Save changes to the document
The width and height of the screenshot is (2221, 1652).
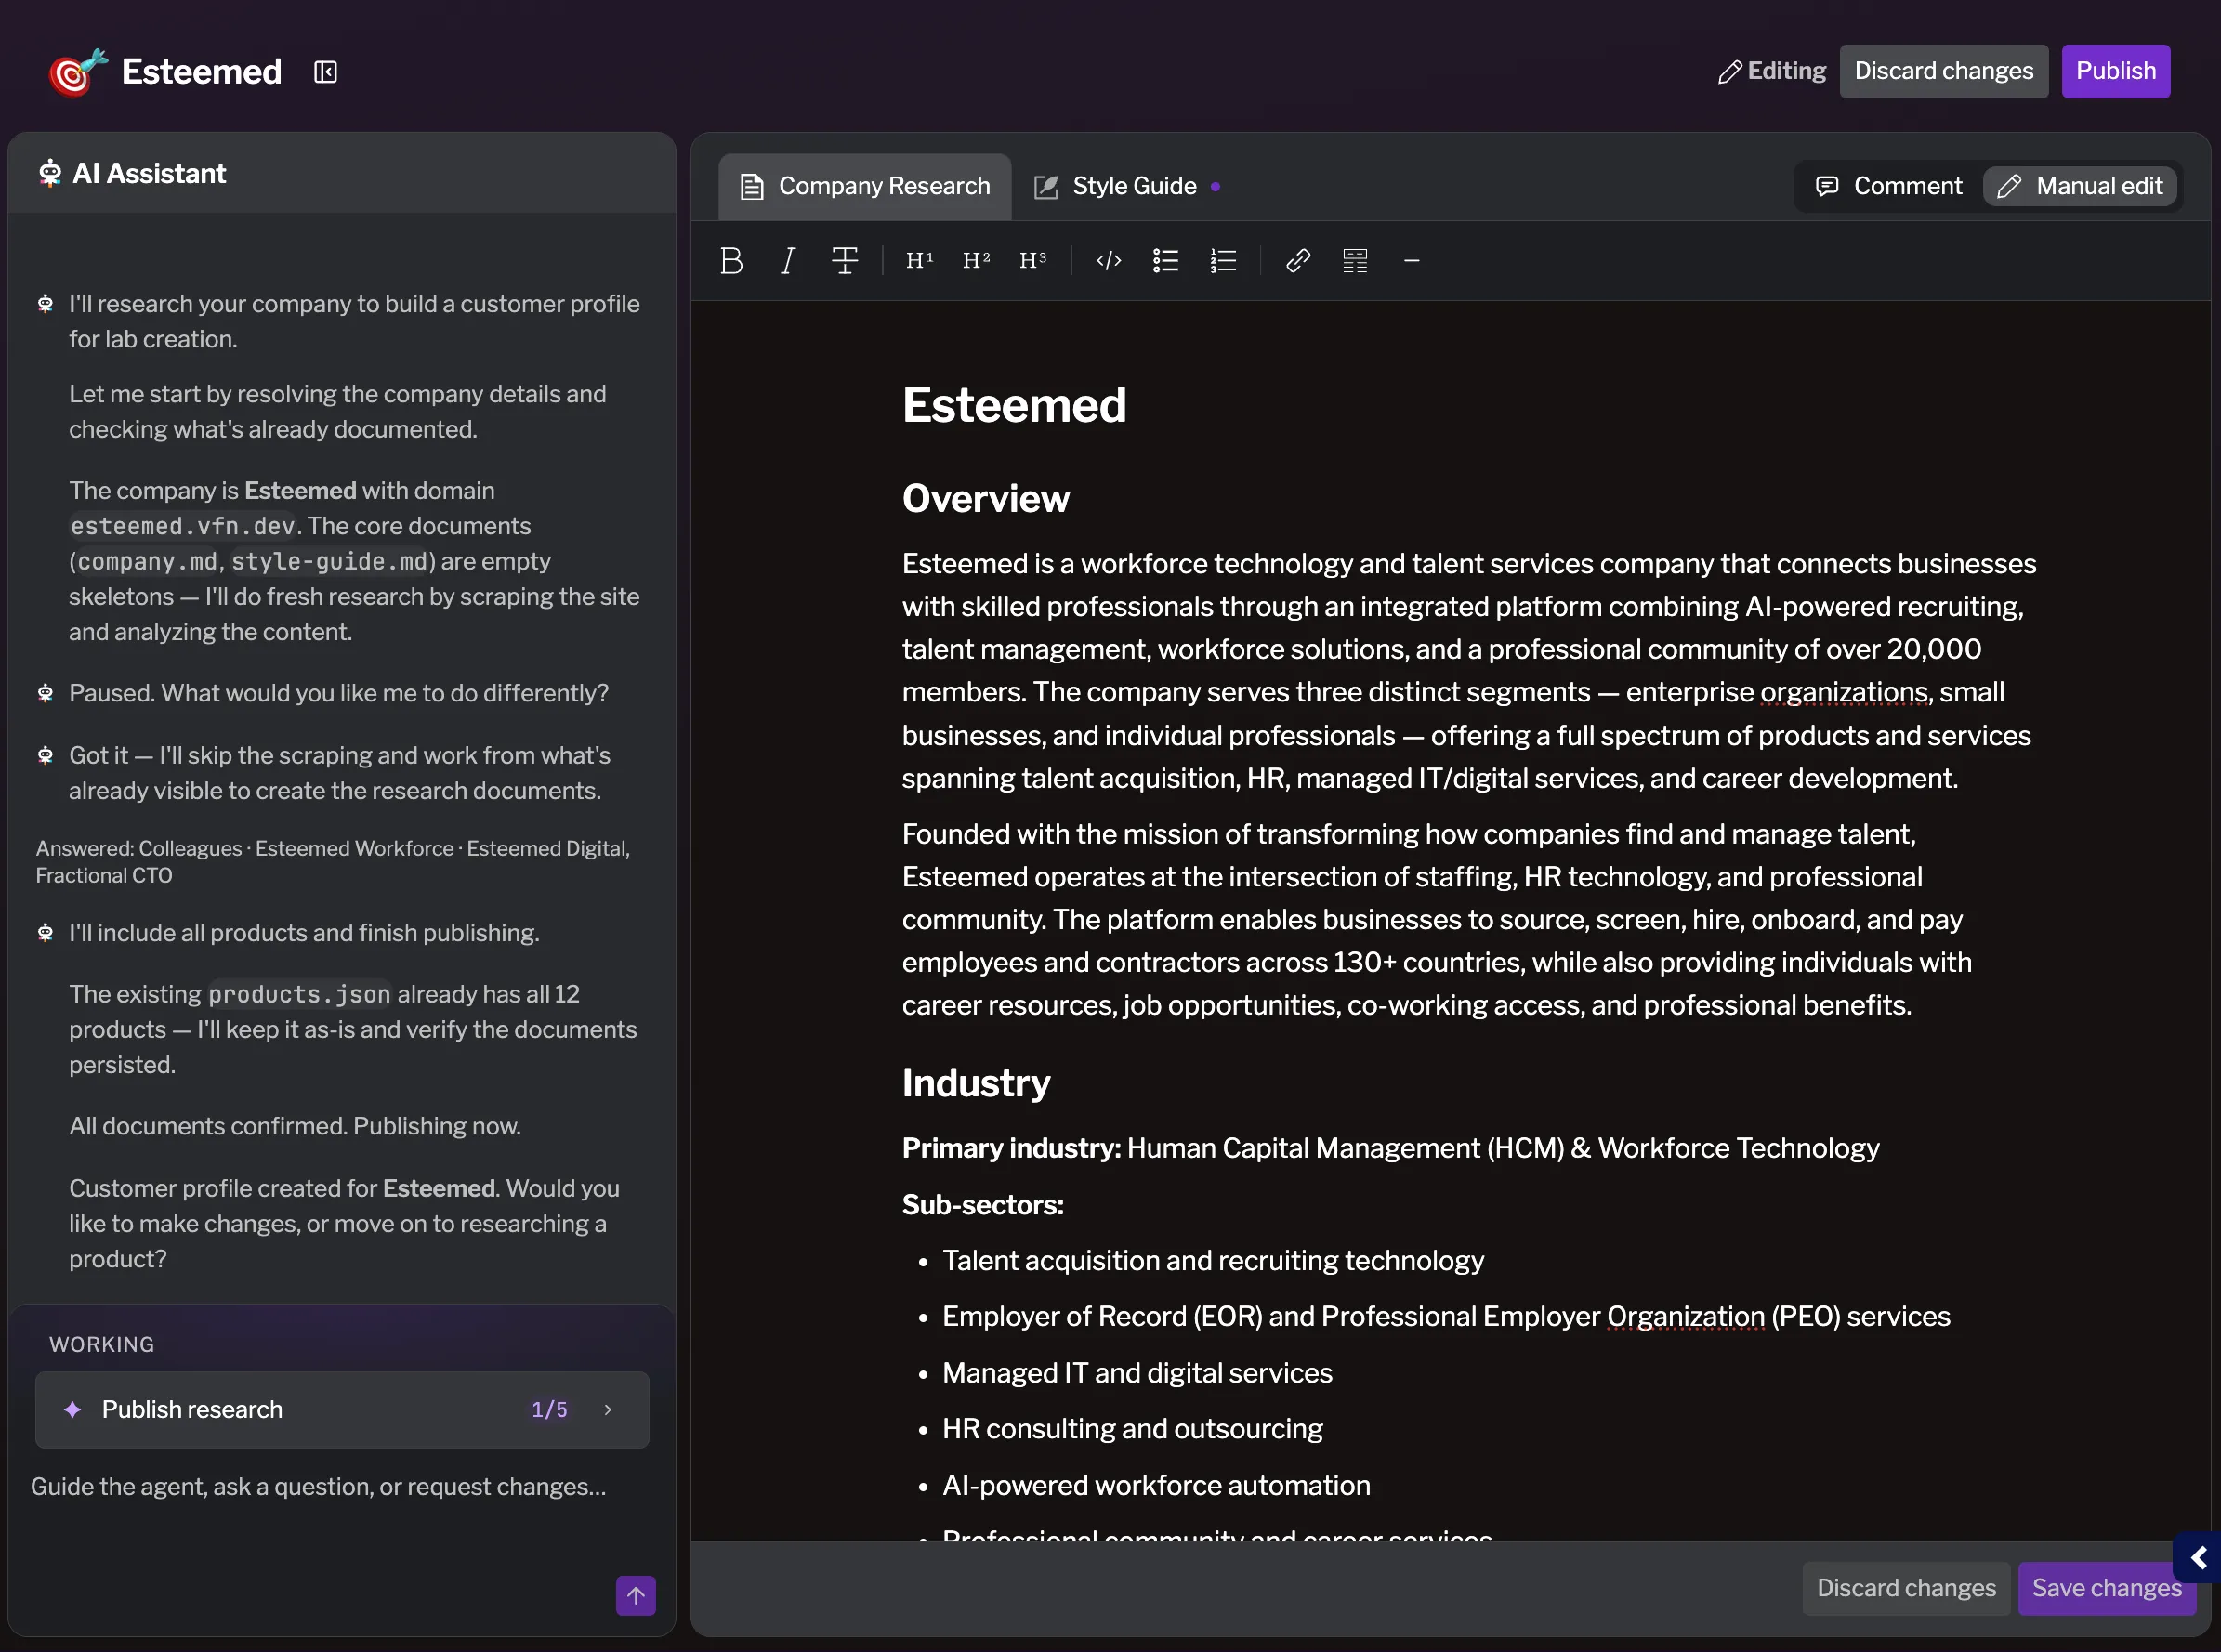coord(2107,1589)
